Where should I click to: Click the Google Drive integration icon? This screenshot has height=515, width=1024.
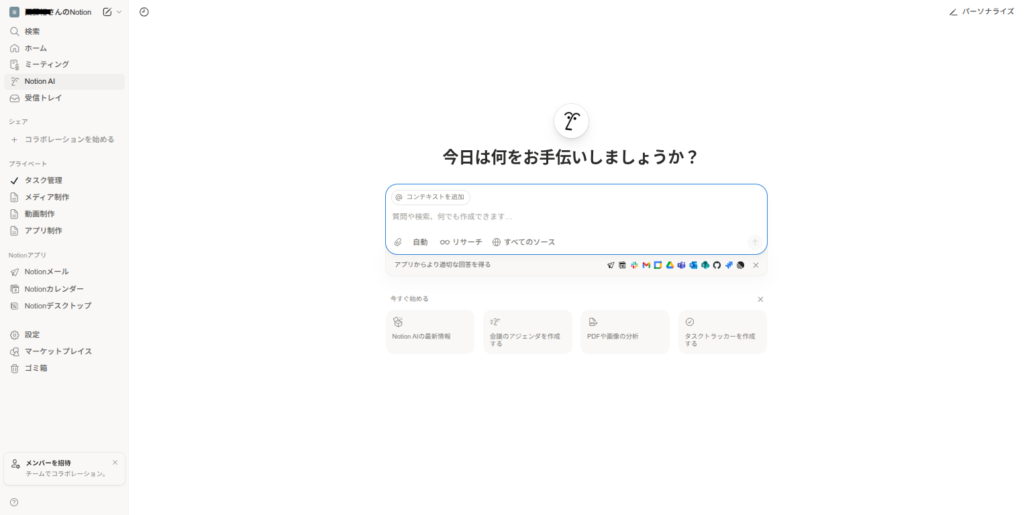click(669, 266)
